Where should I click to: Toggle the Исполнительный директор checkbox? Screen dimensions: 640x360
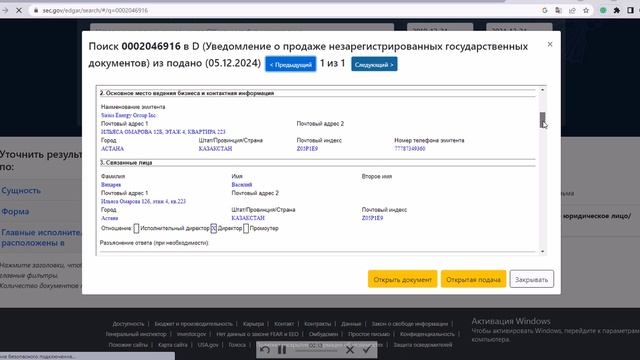click(x=136, y=229)
